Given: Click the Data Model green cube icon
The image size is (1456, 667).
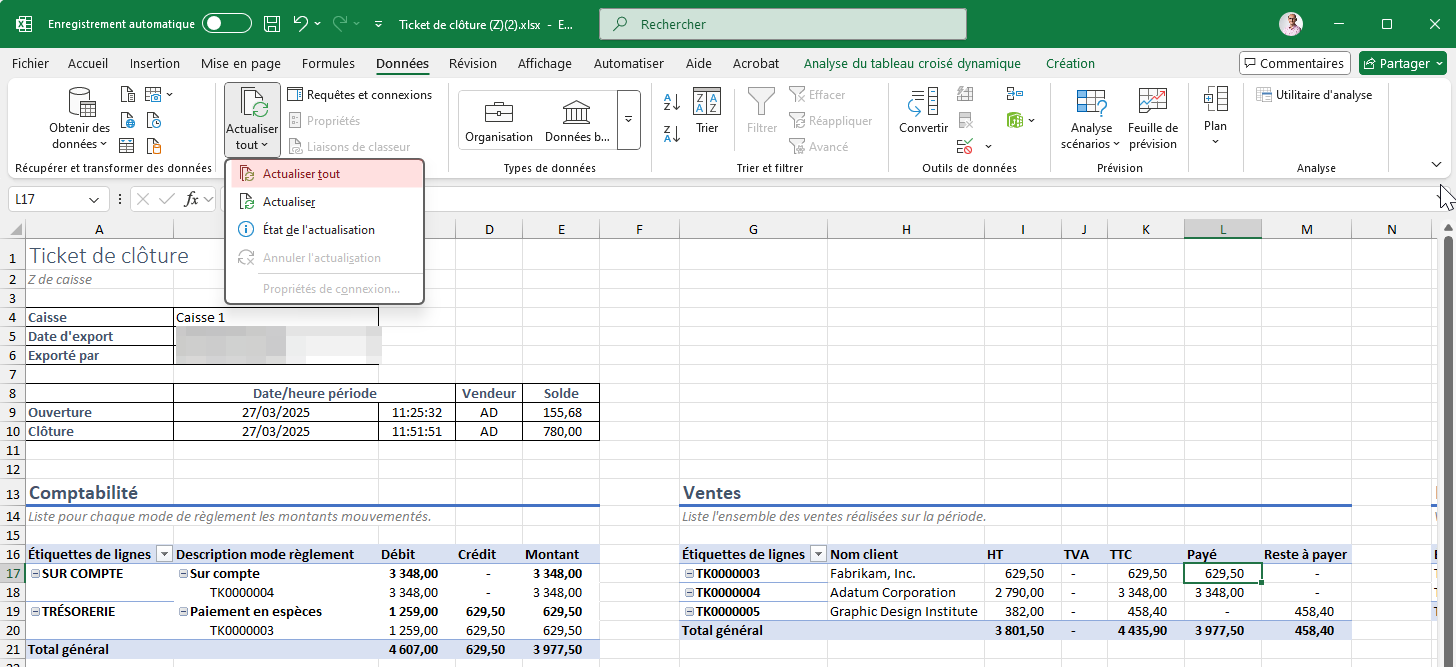Looking at the screenshot, I should tap(1015, 121).
